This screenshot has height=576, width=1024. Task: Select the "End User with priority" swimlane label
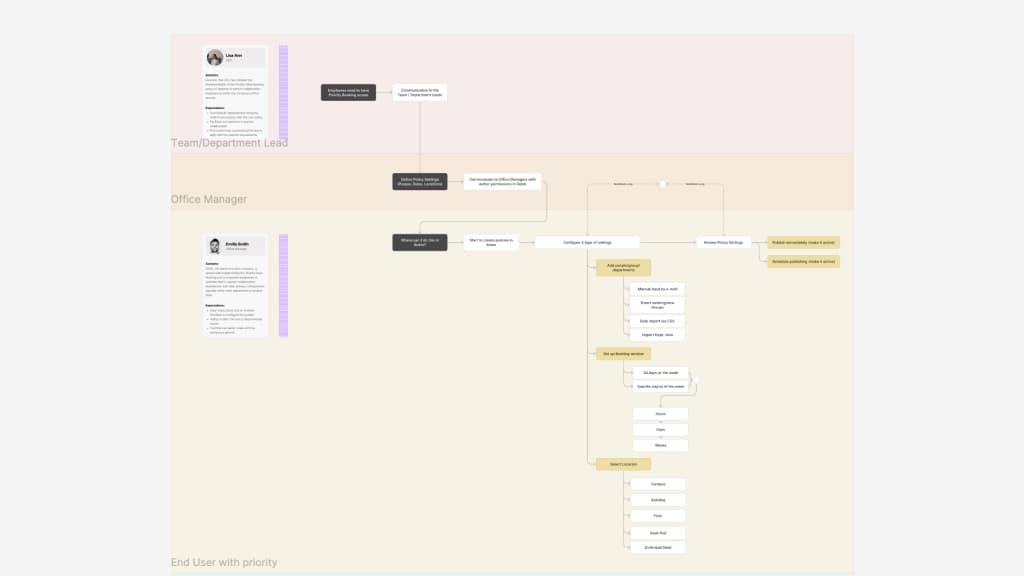(x=224, y=562)
